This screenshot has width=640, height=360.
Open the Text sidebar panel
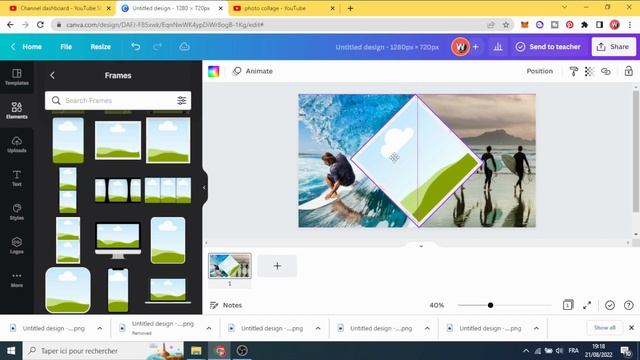pos(17,178)
